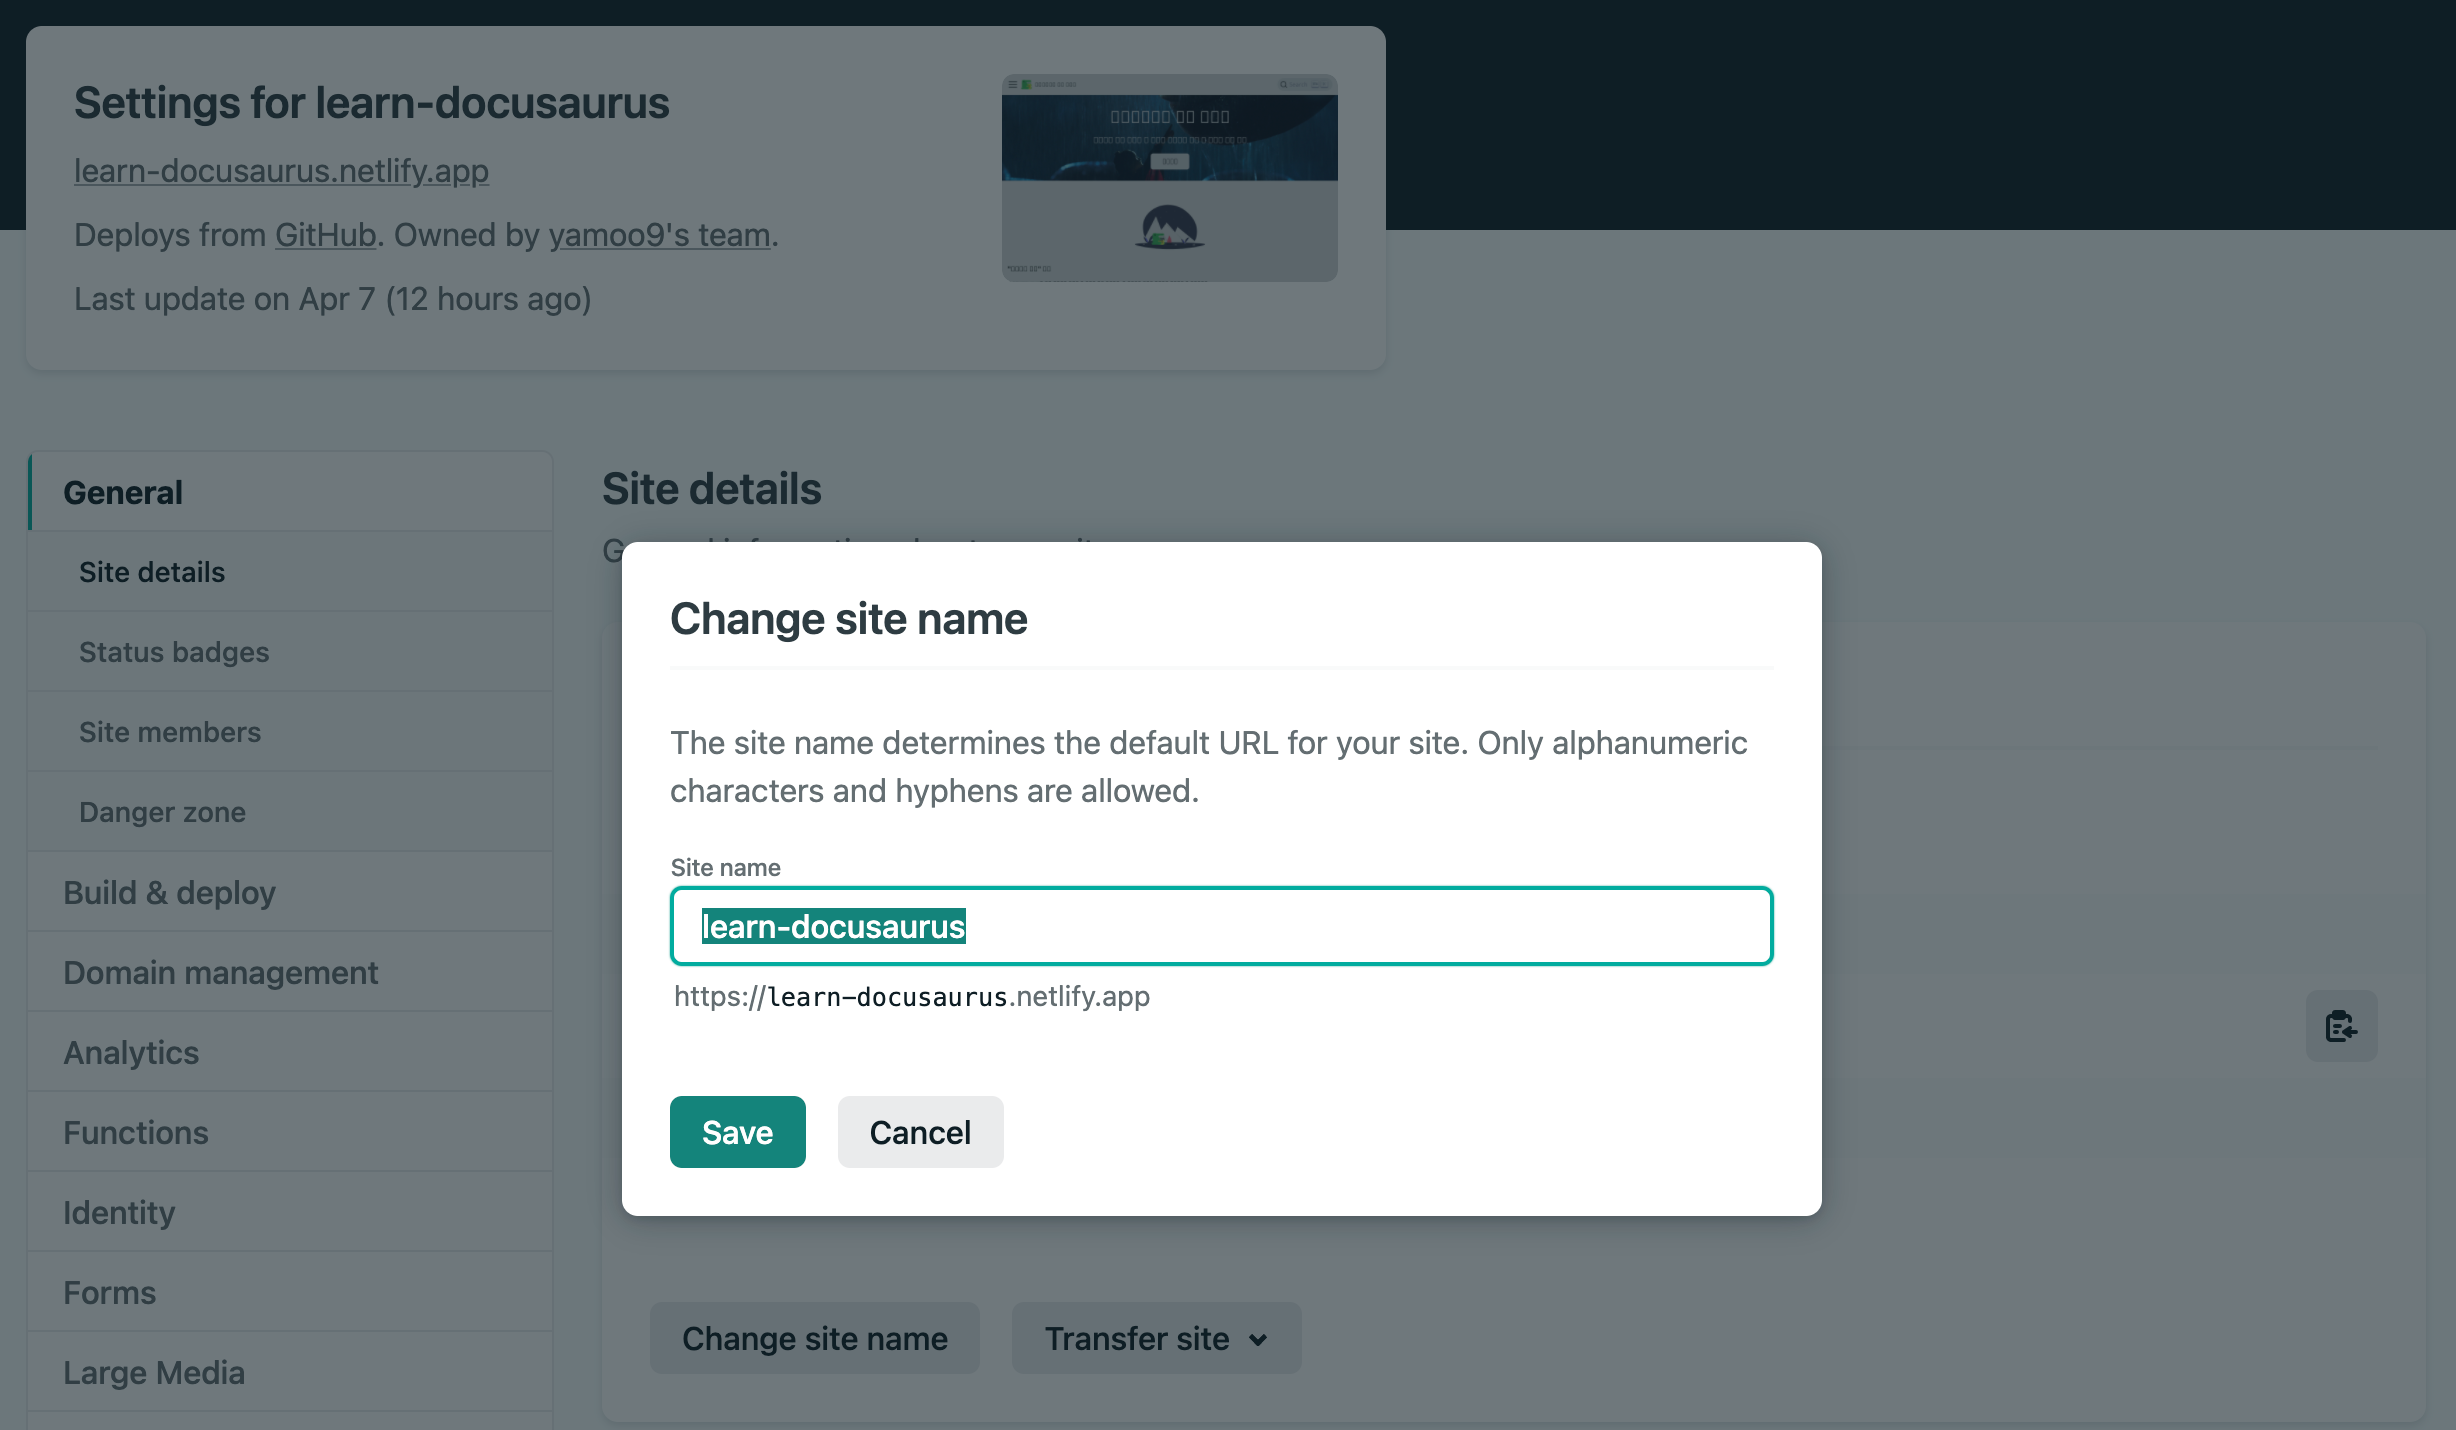The height and width of the screenshot is (1430, 2456).
Task: Open Identity settings
Action: click(x=119, y=1212)
